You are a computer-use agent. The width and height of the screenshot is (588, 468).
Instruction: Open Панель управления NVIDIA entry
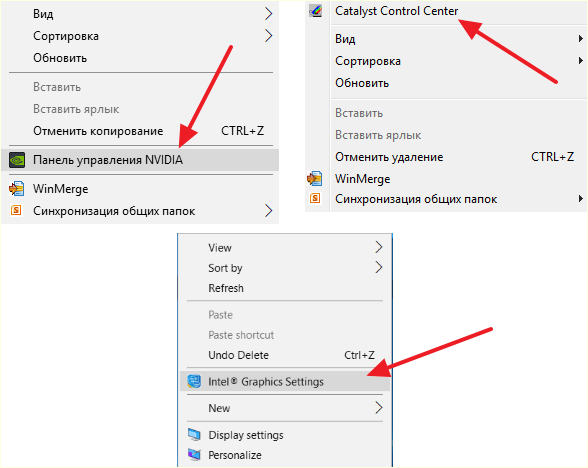[140, 160]
